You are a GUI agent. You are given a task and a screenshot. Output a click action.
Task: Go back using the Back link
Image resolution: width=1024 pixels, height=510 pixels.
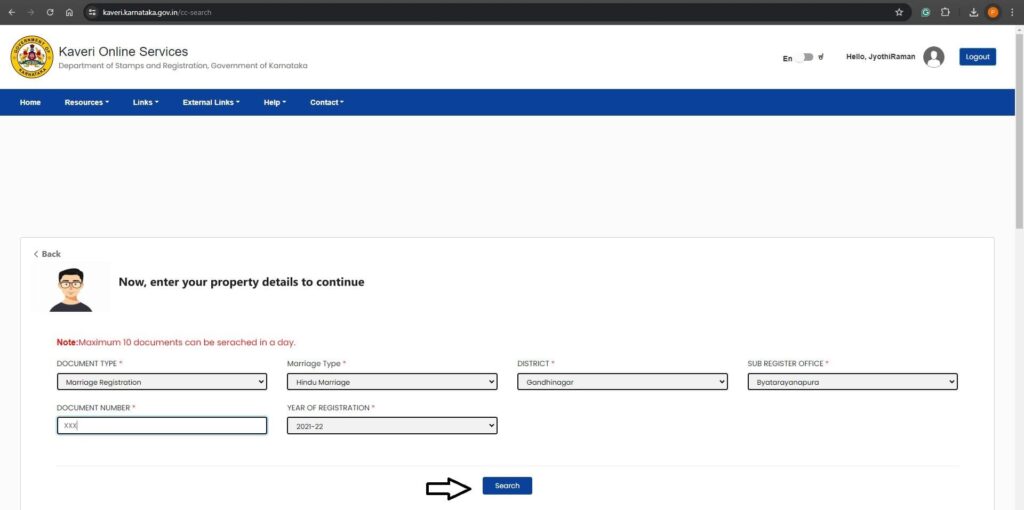pyautogui.click(x=47, y=254)
